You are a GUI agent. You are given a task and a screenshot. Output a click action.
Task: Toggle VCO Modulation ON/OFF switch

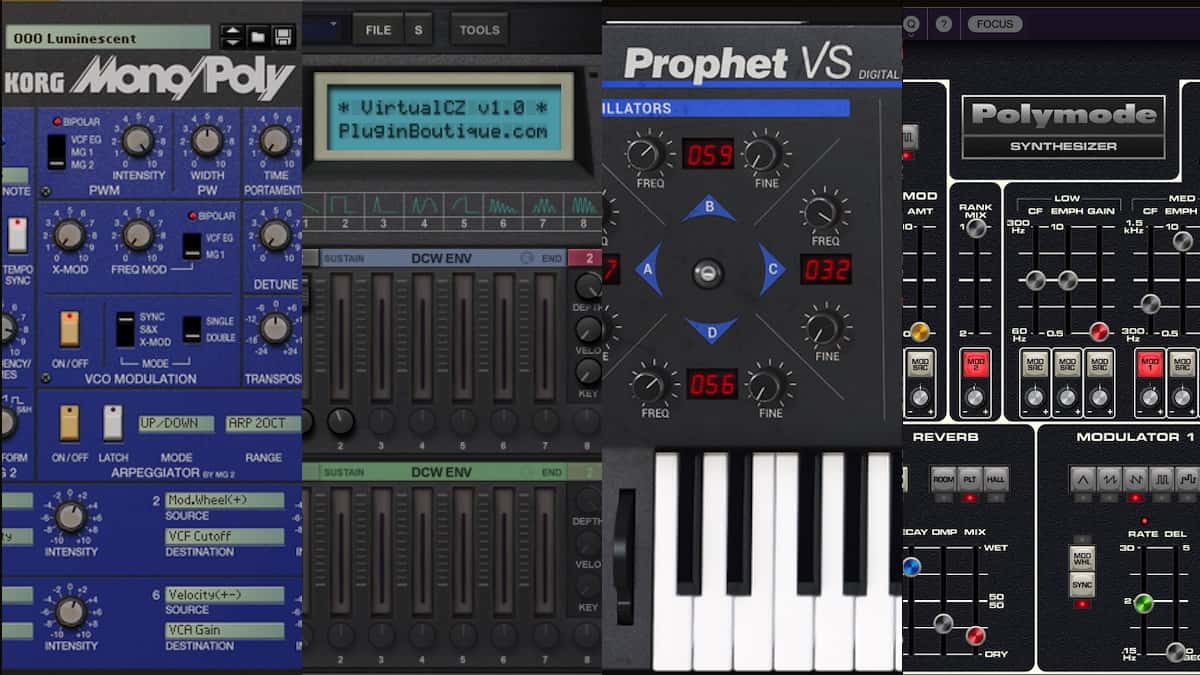(x=69, y=329)
